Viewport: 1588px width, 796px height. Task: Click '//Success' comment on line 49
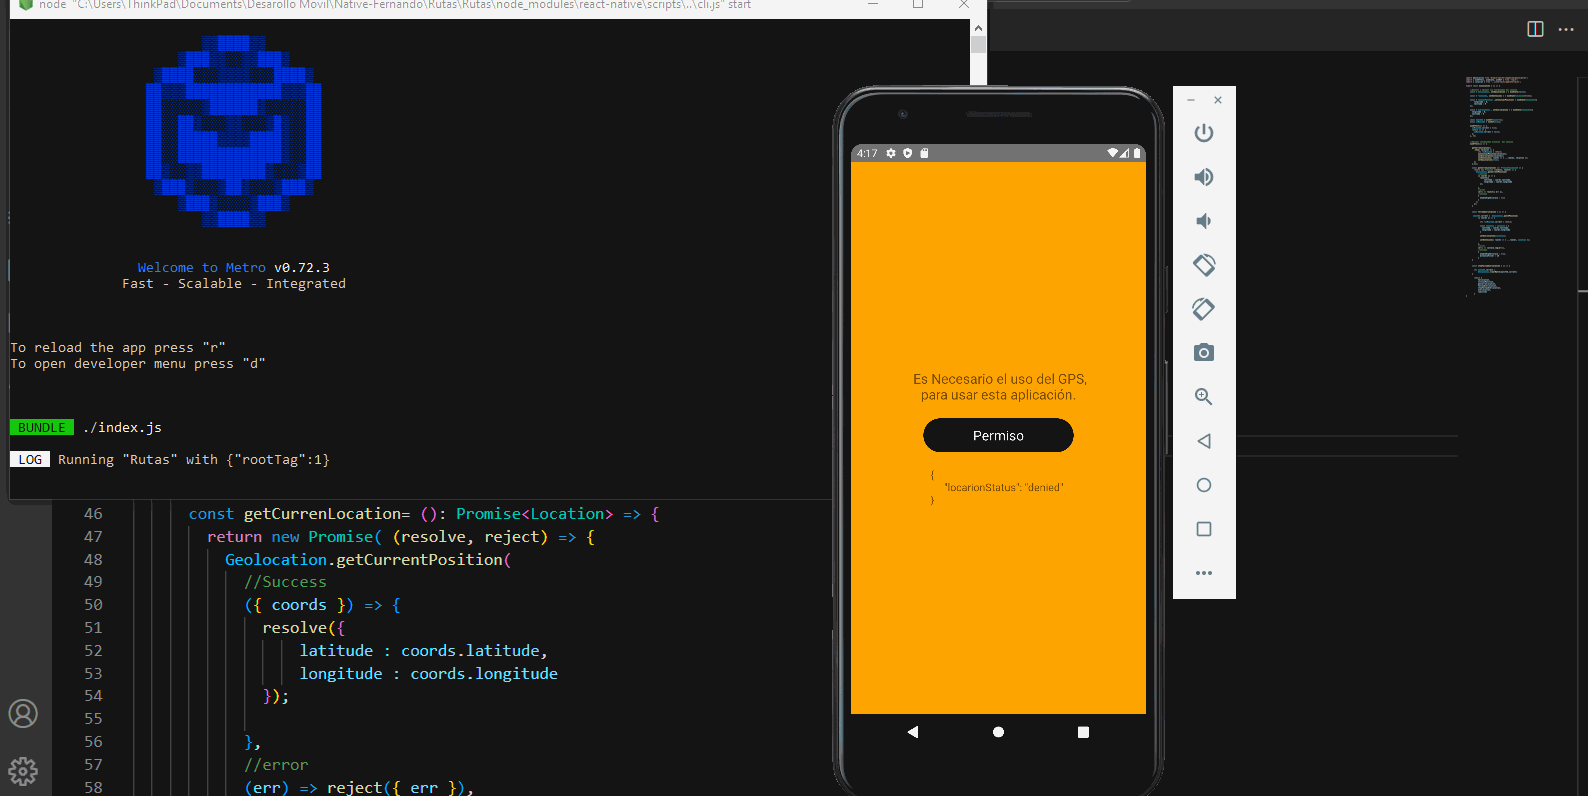pos(285,582)
